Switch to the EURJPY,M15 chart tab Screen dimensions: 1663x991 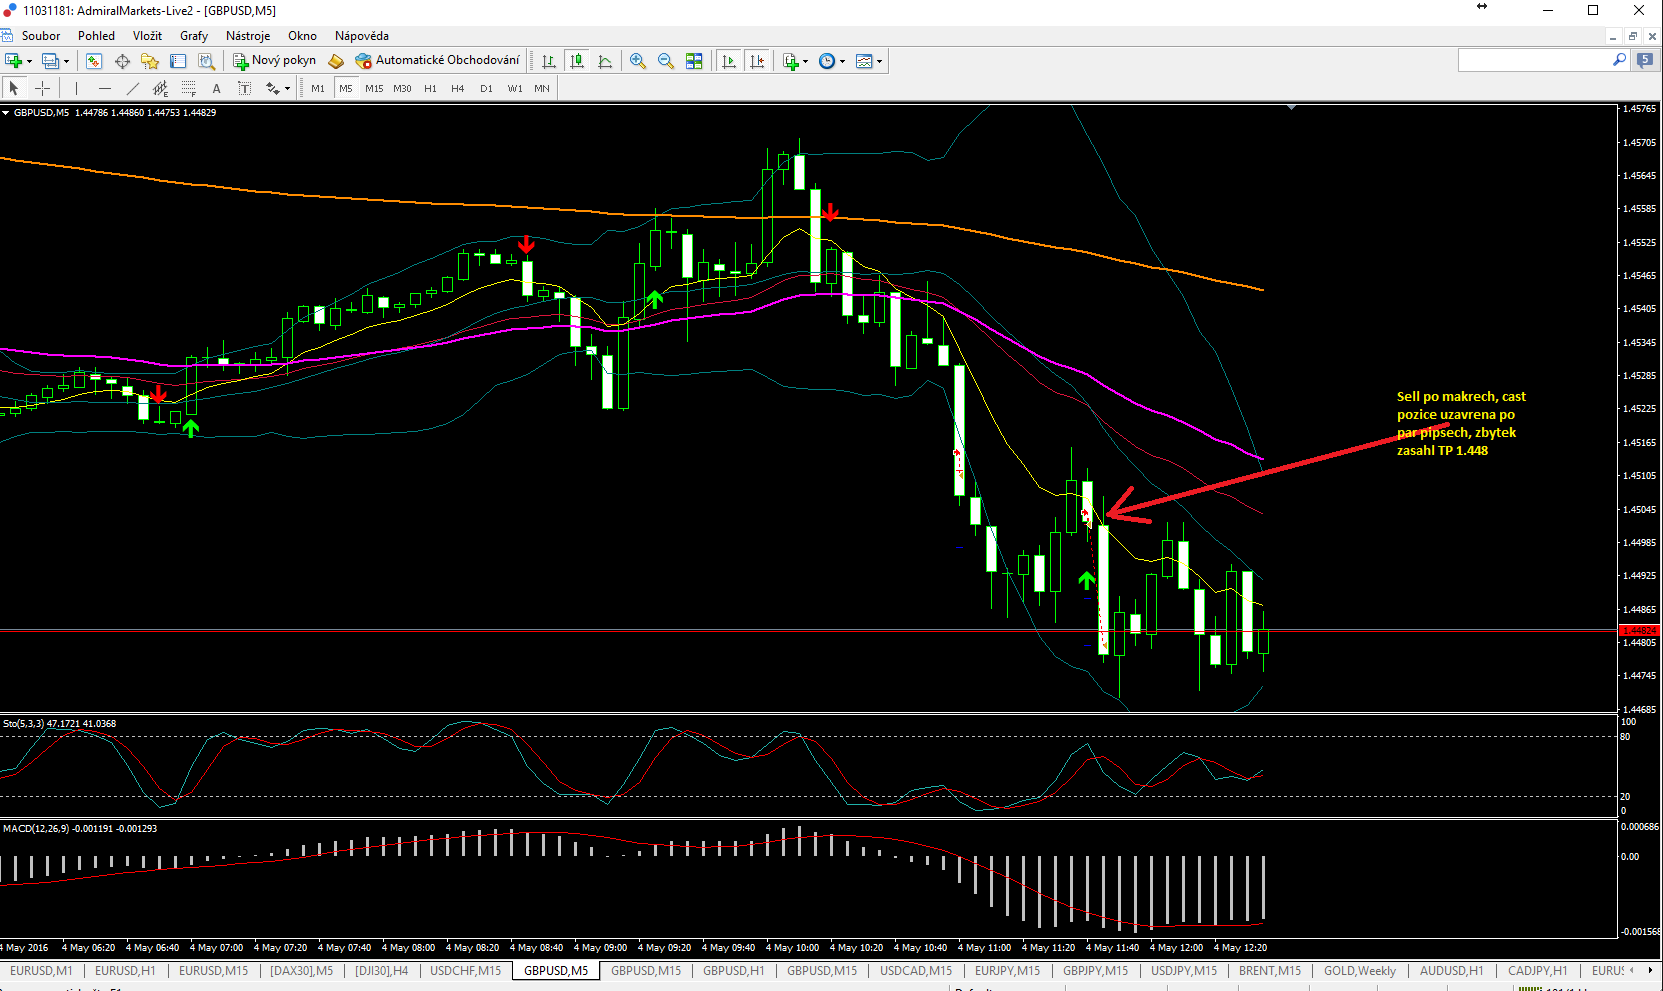pos(1007,971)
